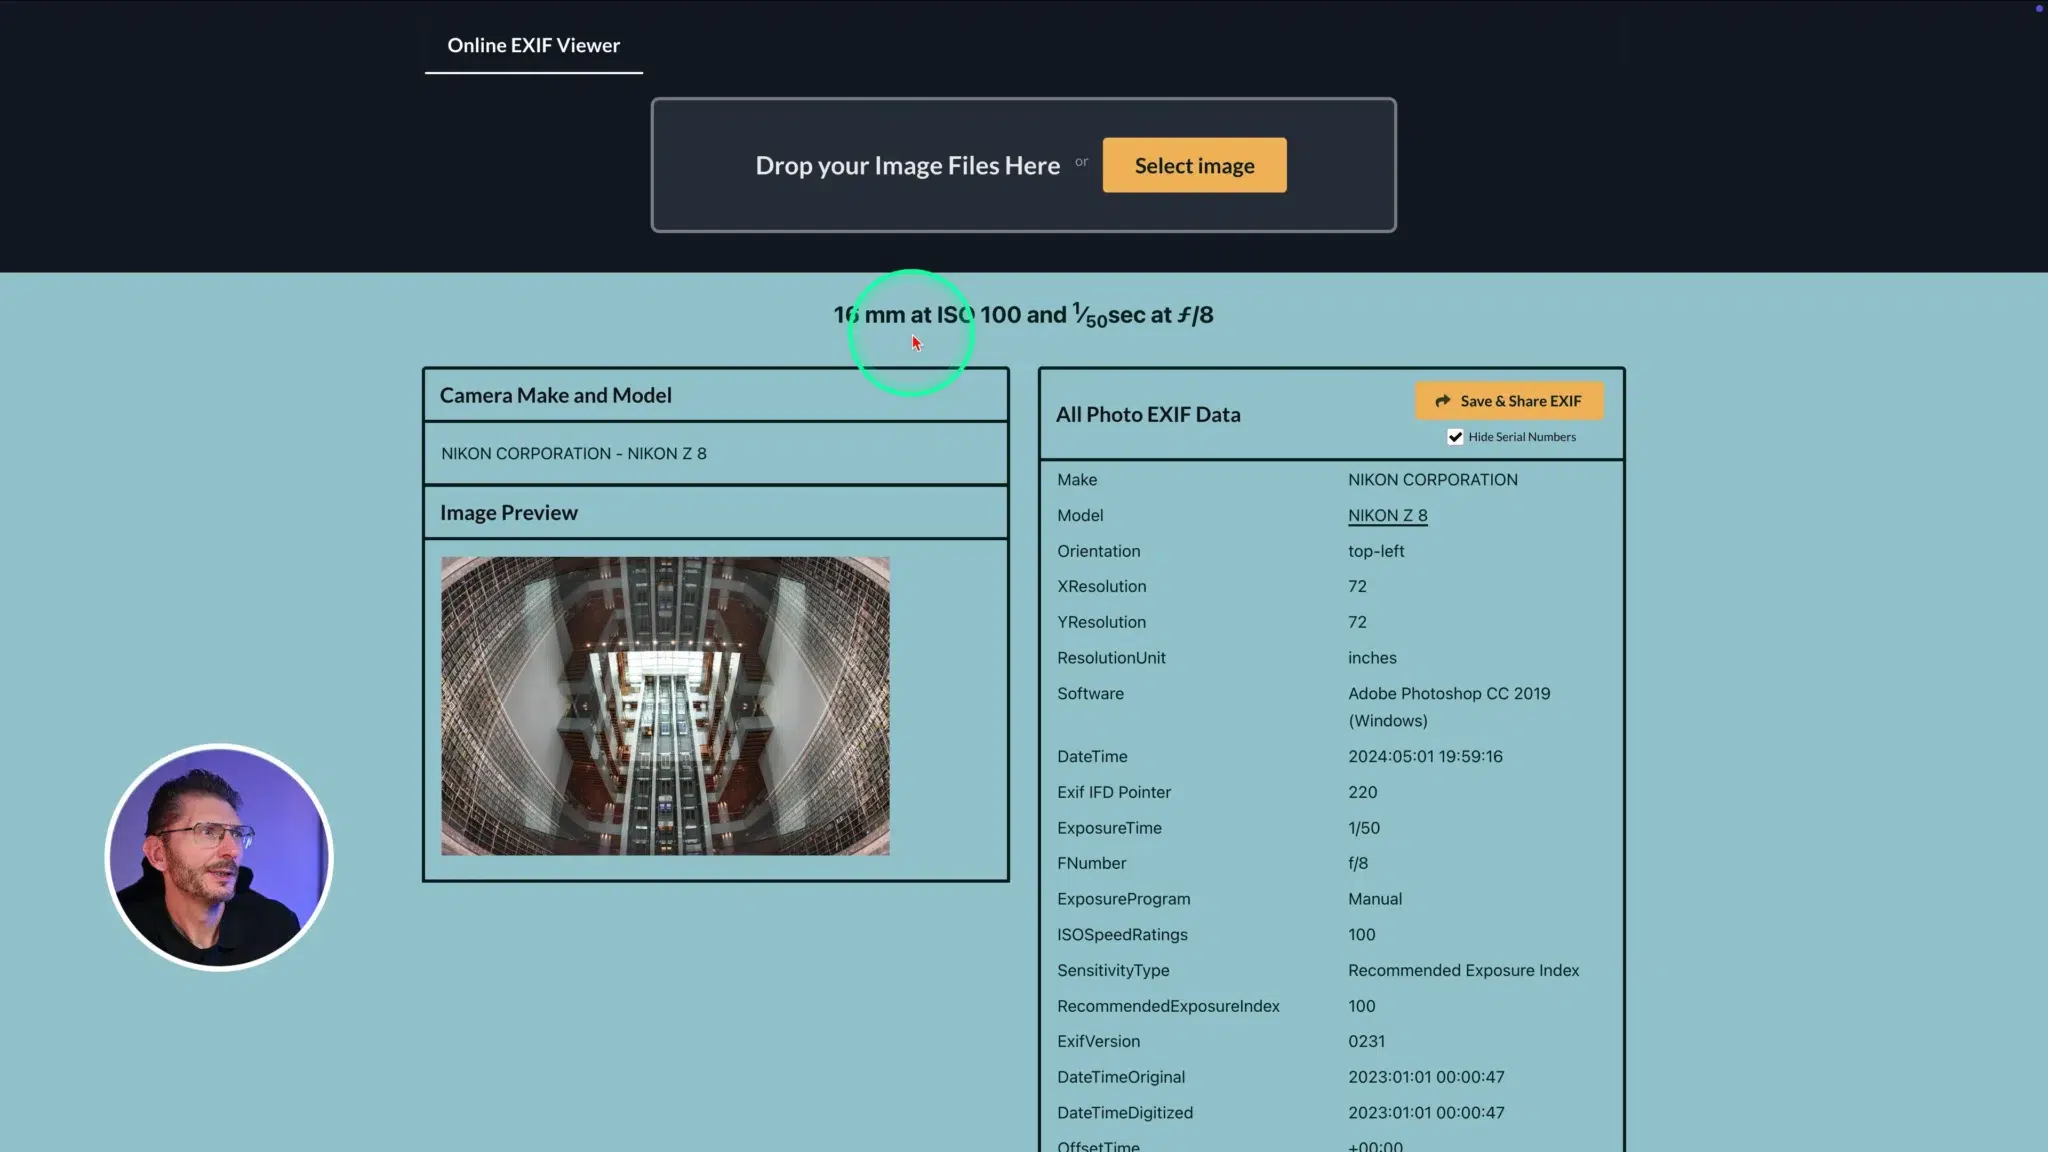Click the All Photo EXIF Data heading
Screen dimensions: 2048x1152
pos(1148,415)
